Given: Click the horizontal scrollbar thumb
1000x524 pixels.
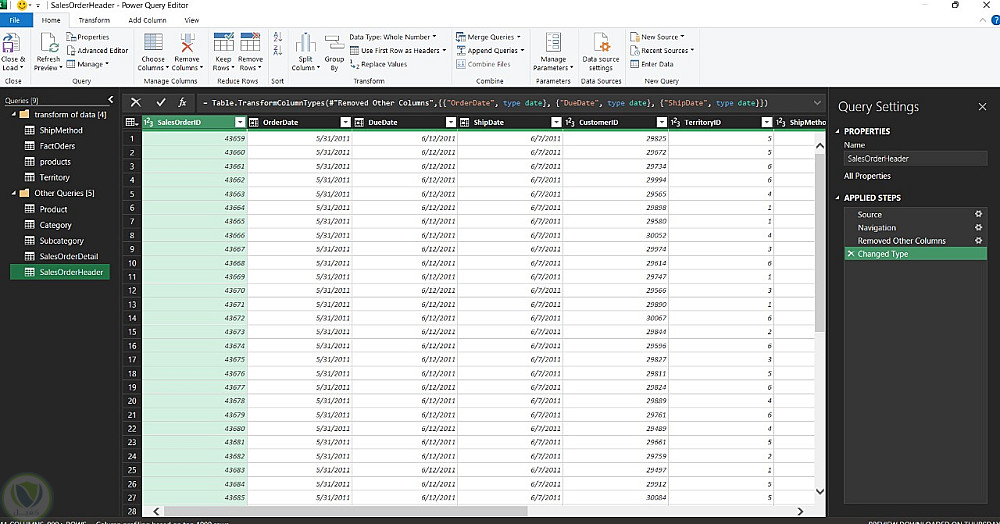Looking at the screenshot, I should coord(346,511).
